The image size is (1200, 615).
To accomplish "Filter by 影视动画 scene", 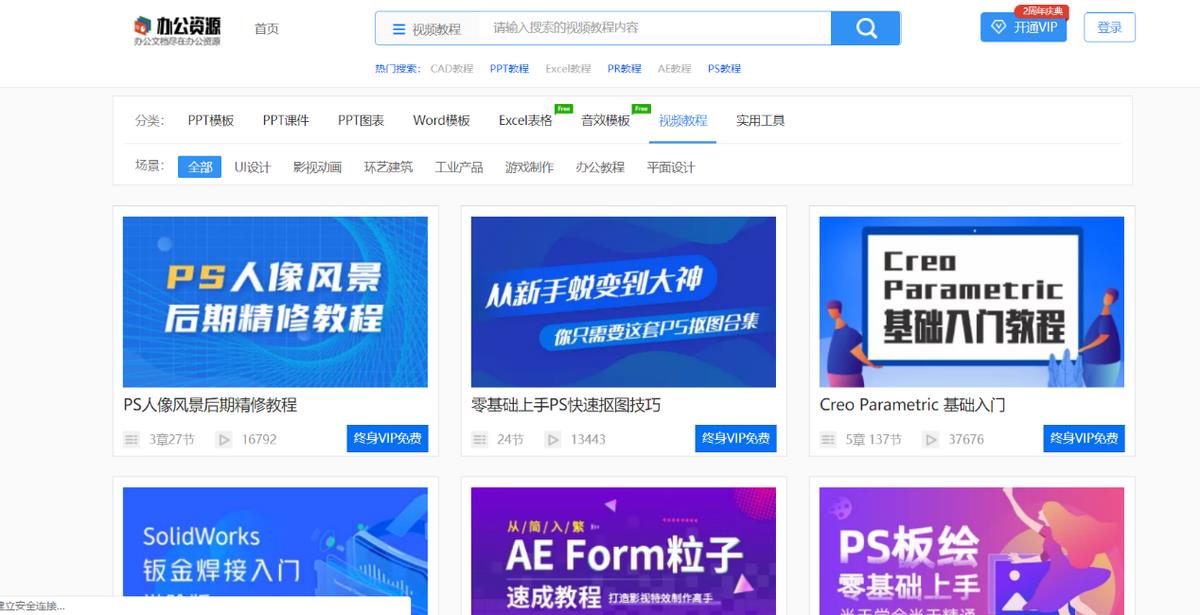I will click(317, 167).
